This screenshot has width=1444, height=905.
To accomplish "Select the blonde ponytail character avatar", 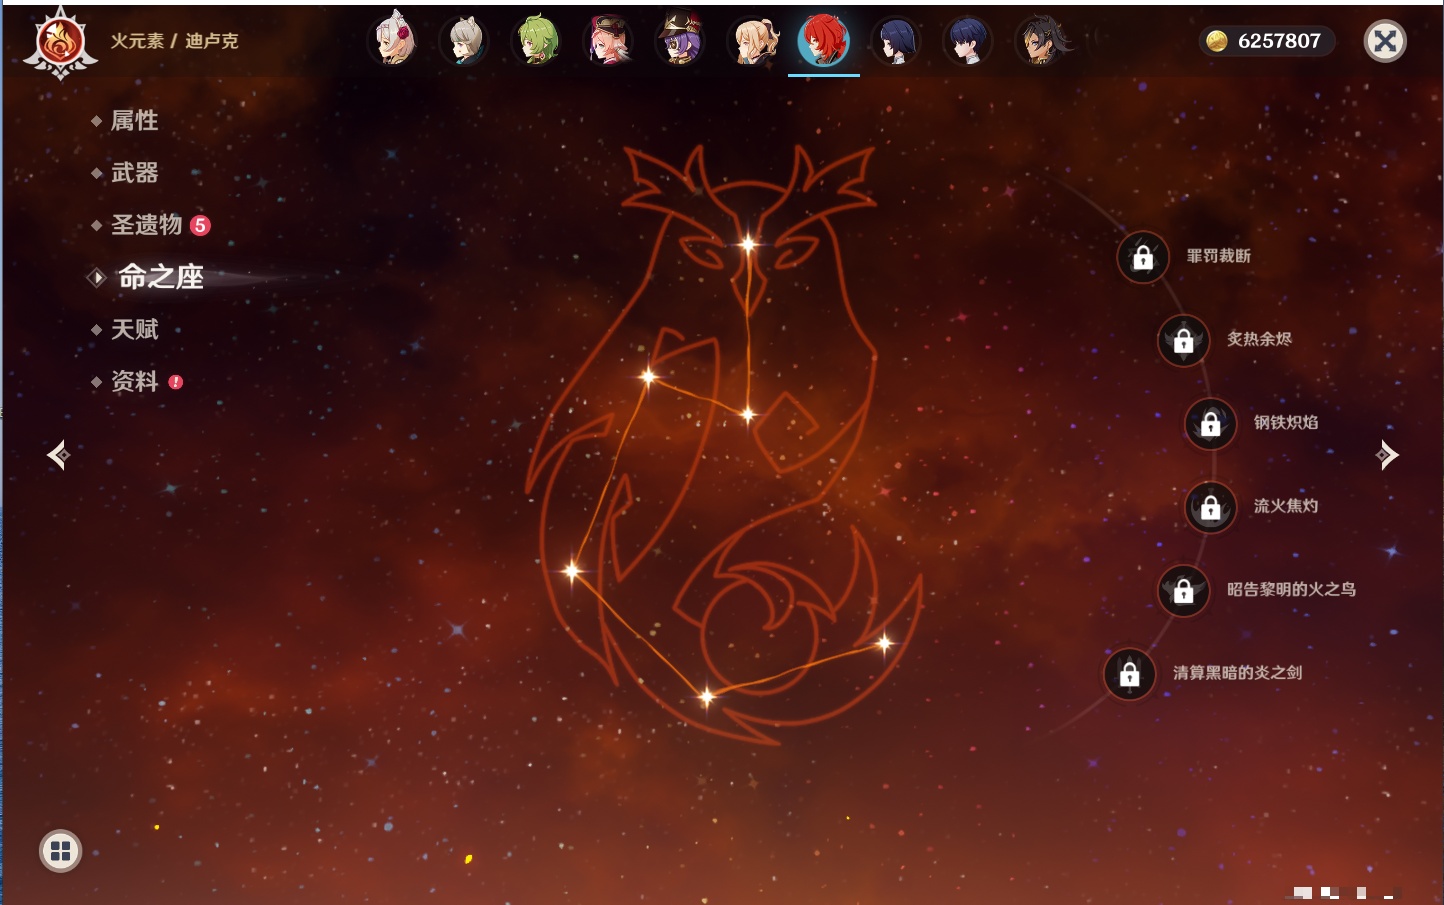I will pyautogui.click(x=753, y=41).
